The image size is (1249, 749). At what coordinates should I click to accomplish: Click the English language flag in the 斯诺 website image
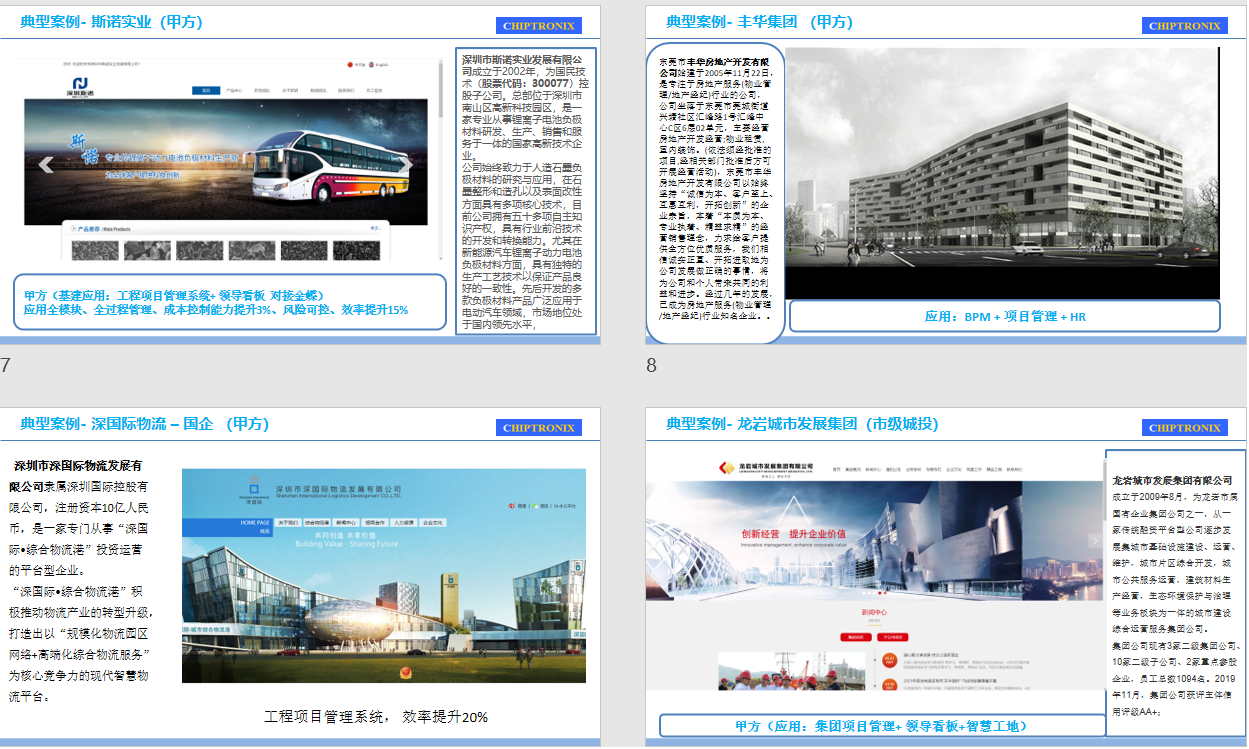pos(372,65)
